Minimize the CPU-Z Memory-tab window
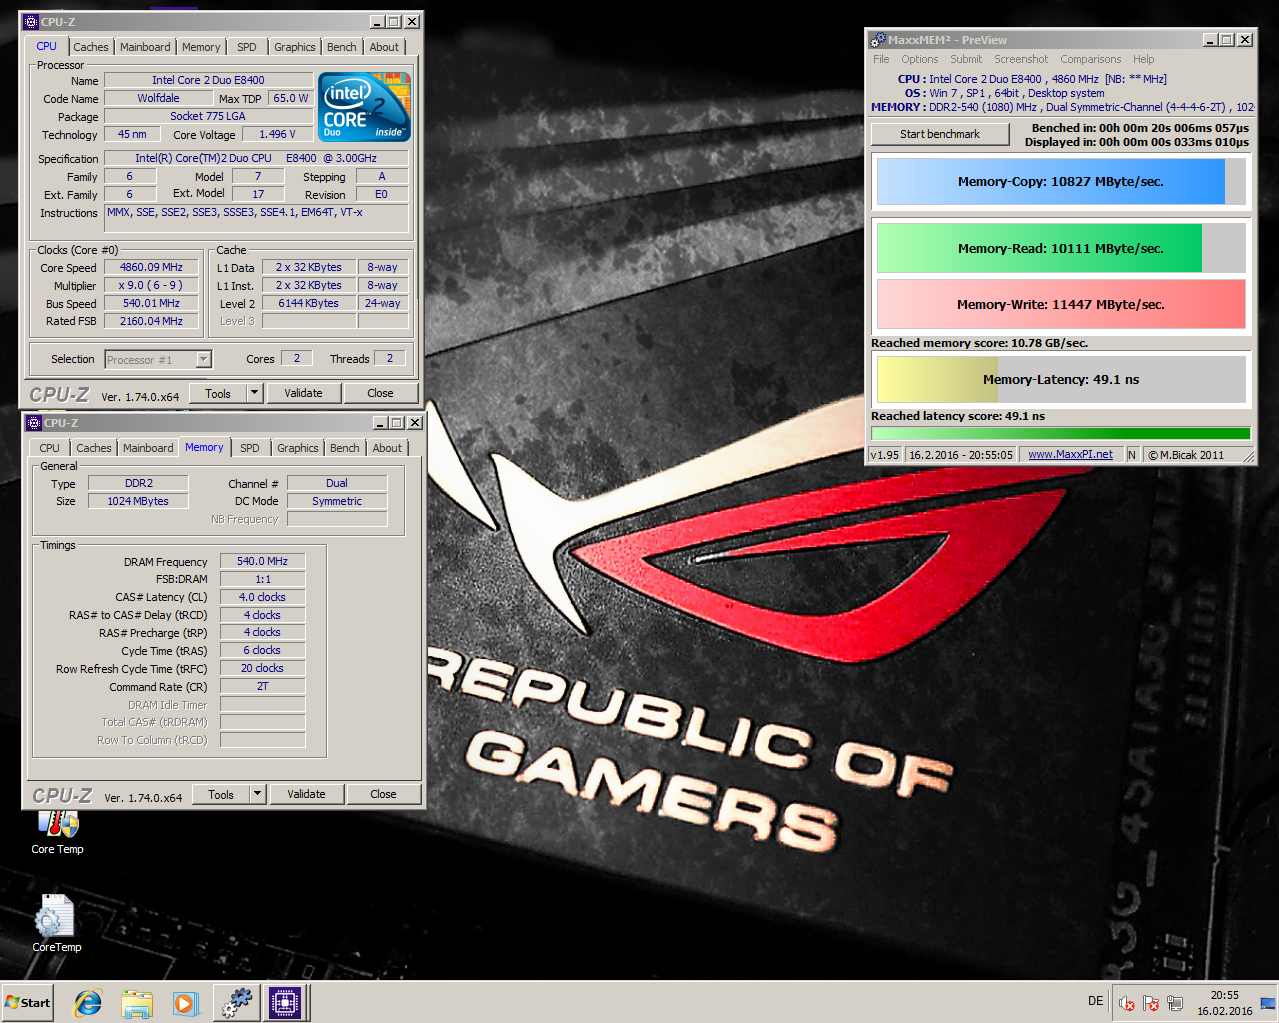 coord(380,423)
